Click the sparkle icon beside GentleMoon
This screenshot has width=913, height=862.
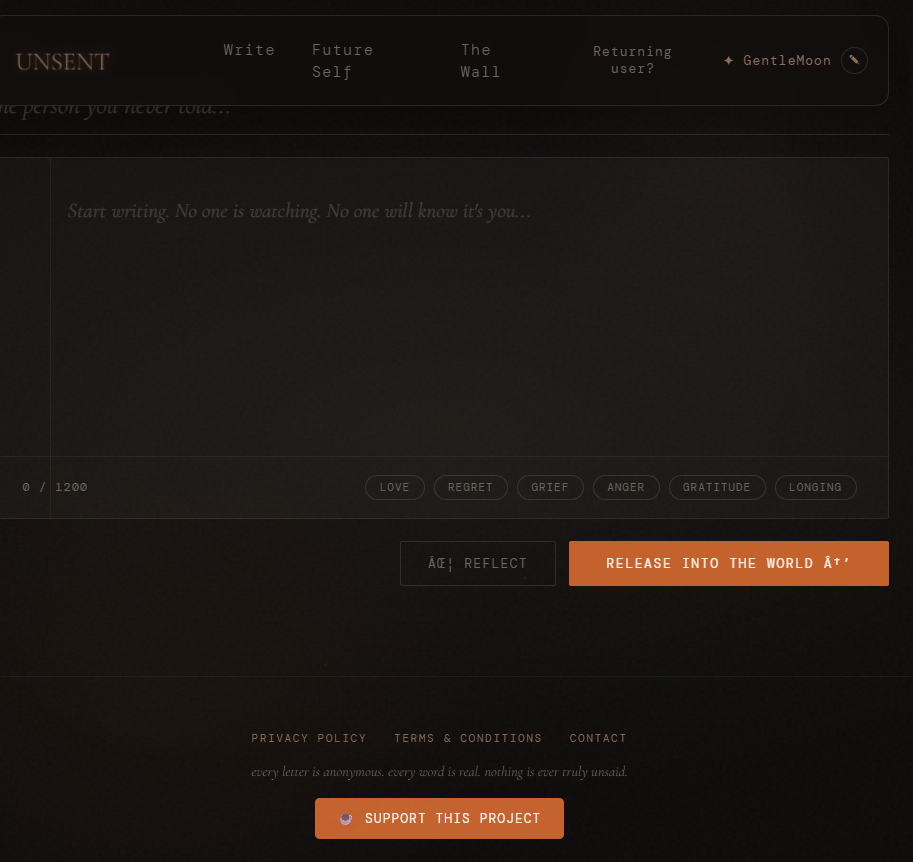click(x=727, y=60)
